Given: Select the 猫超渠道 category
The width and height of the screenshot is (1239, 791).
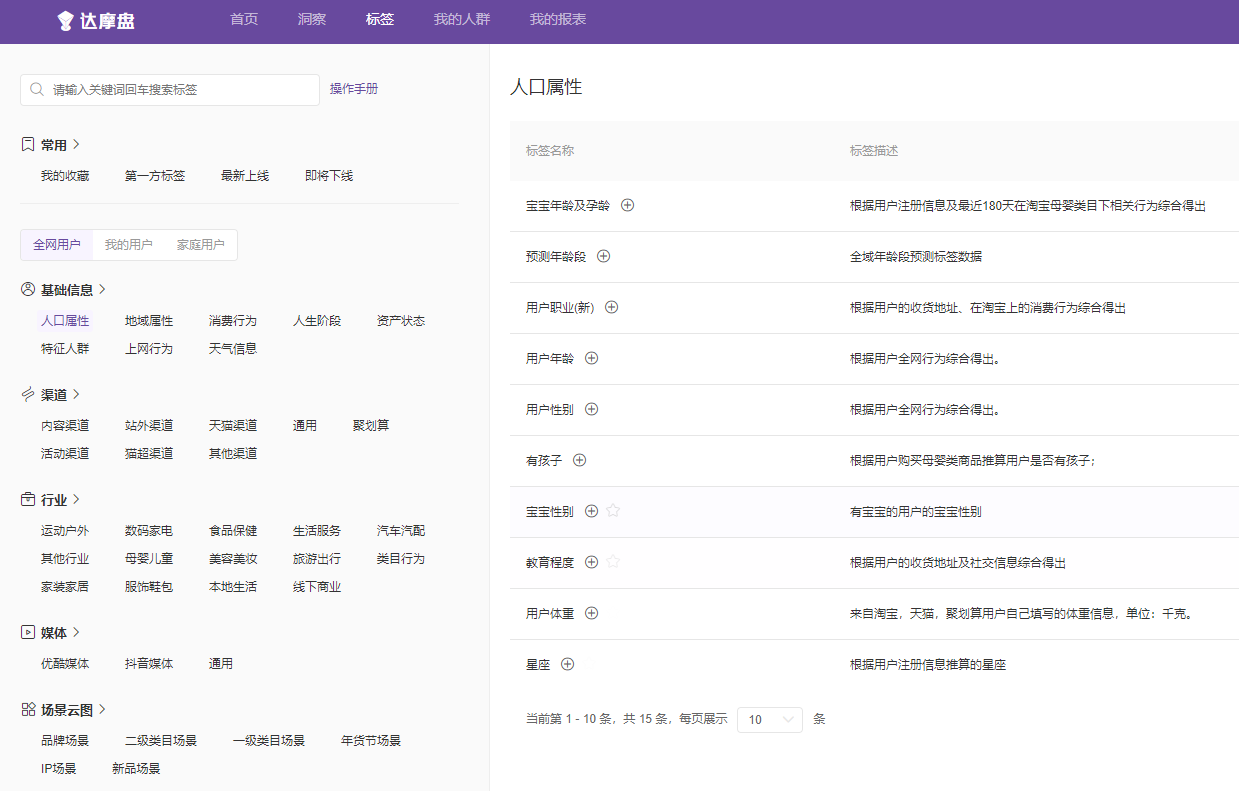Looking at the screenshot, I should pyautogui.click(x=149, y=454).
